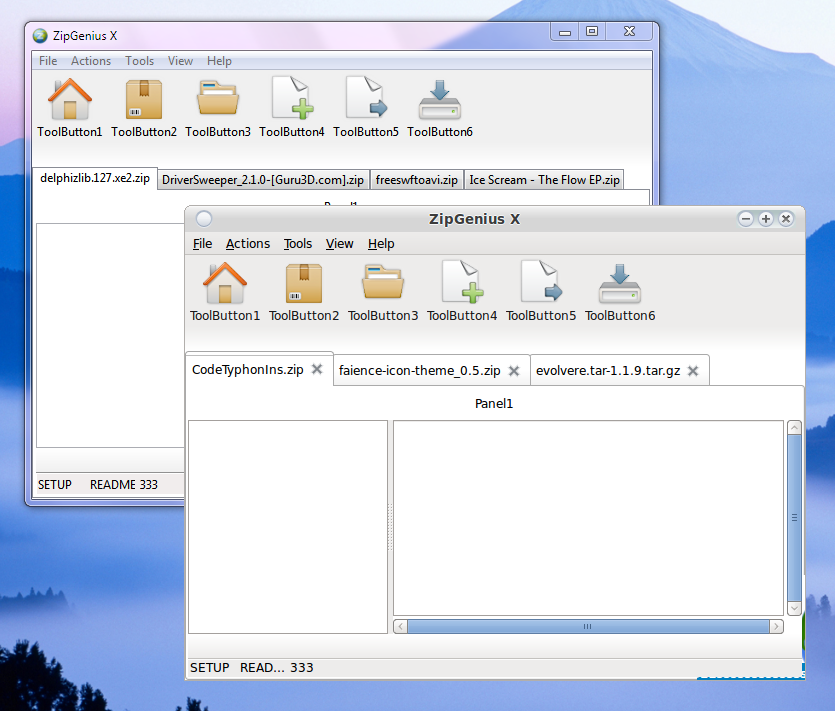Select delphizlib.127.xe2.zip tab in back window

(95, 178)
